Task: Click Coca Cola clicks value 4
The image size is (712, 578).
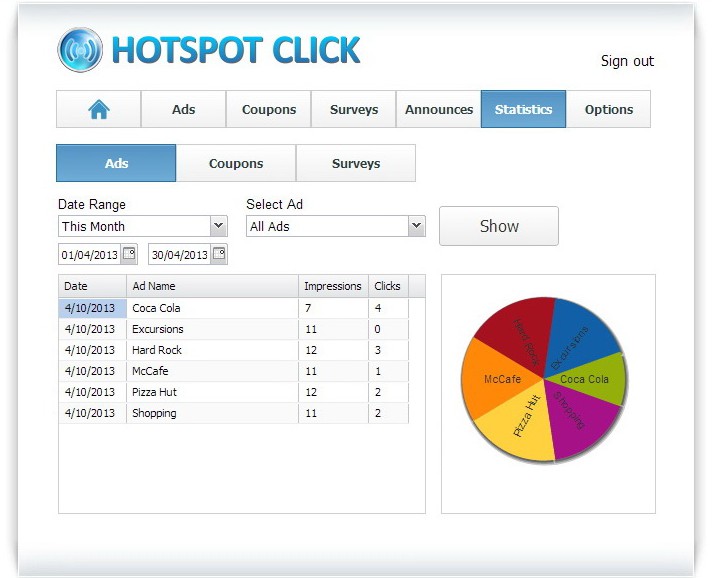Action: [378, 308]
